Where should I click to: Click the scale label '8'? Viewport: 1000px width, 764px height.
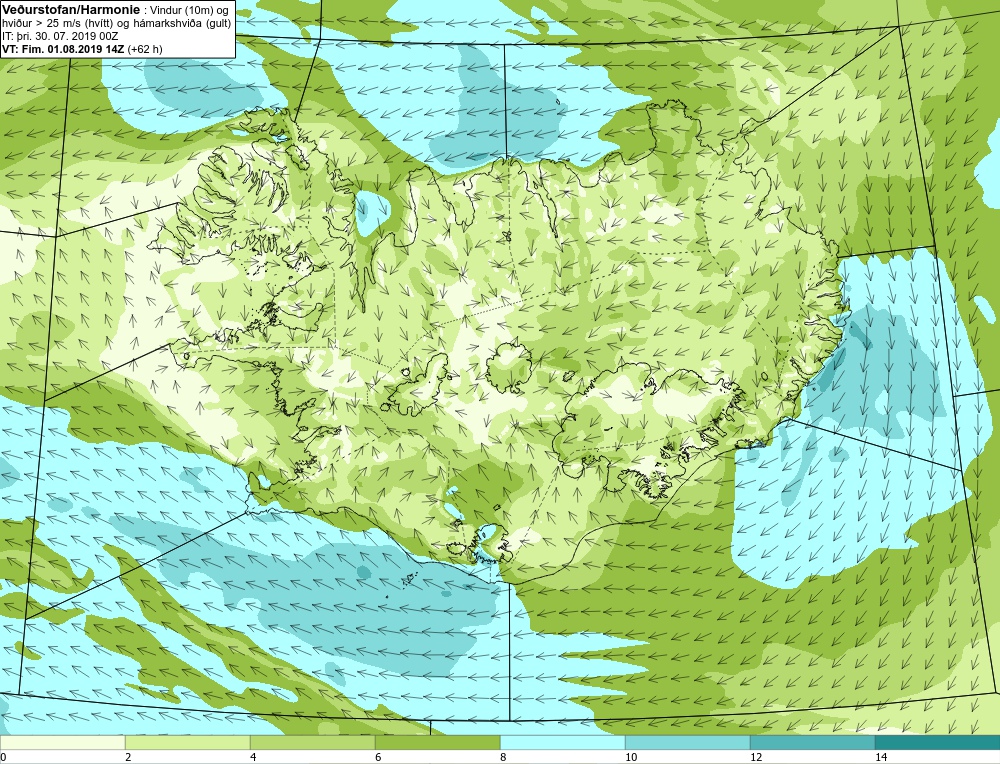(503, 757)
